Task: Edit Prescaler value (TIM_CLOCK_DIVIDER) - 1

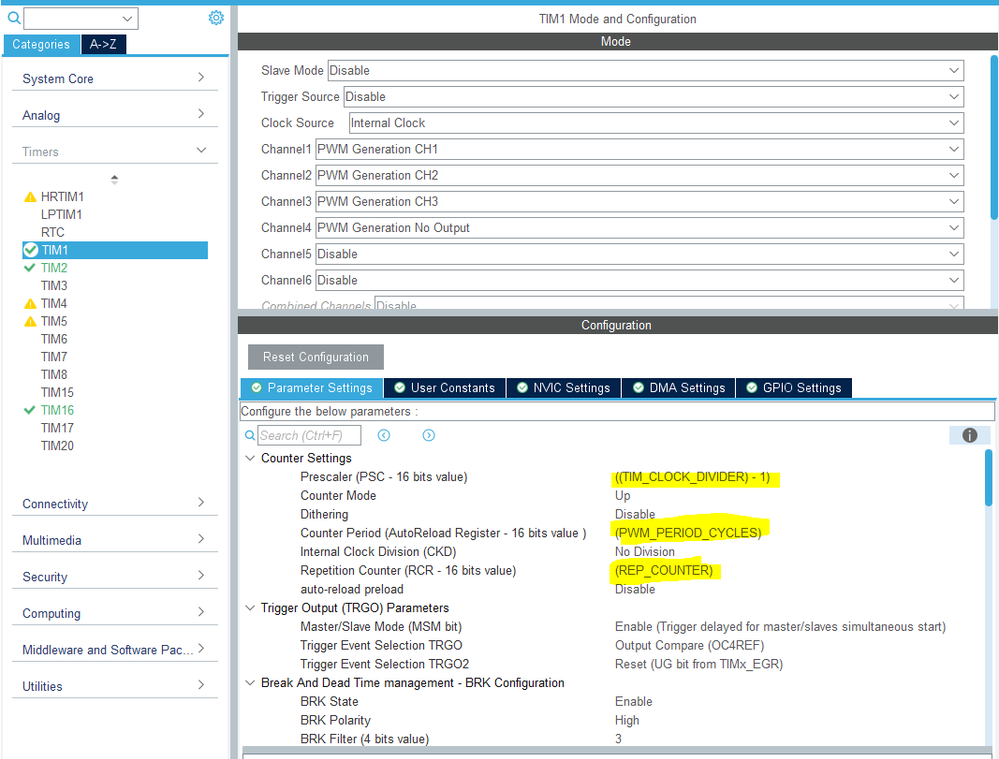Action: [692, 477]
